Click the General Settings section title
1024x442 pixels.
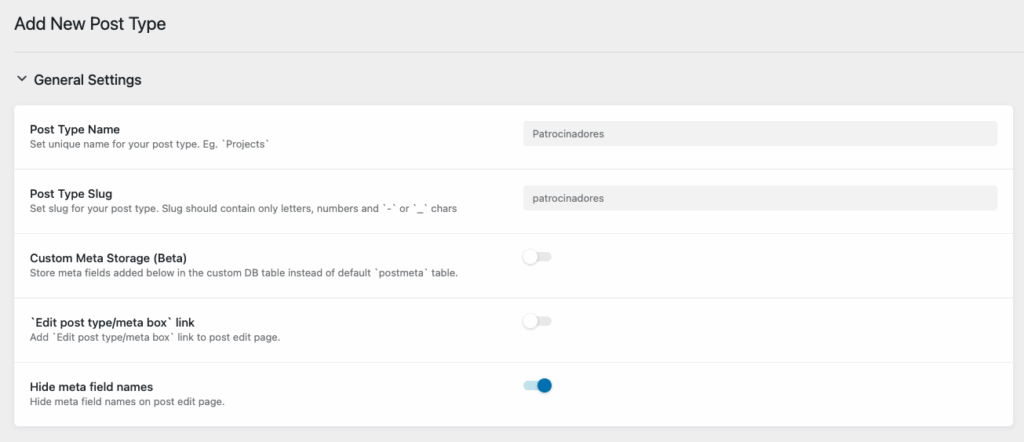88,79
